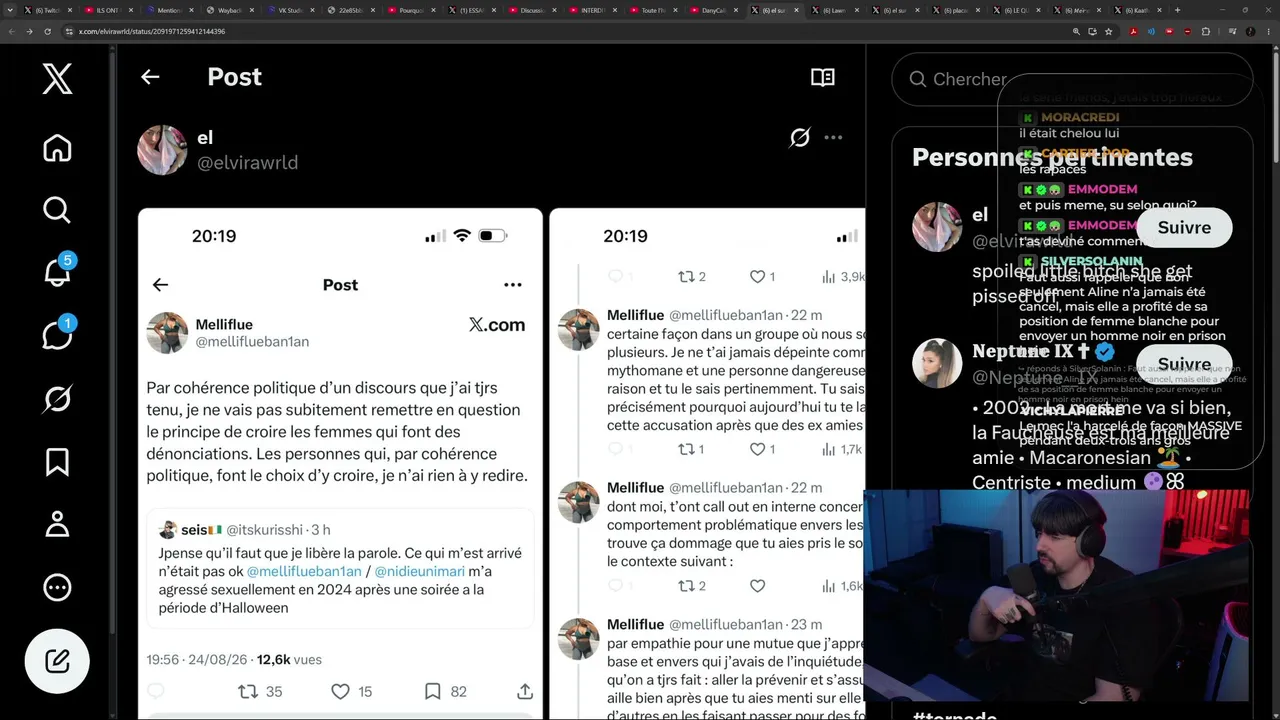Open the X logo home link
Viewport: 1280px width, 720px height.
pos(57,77)
